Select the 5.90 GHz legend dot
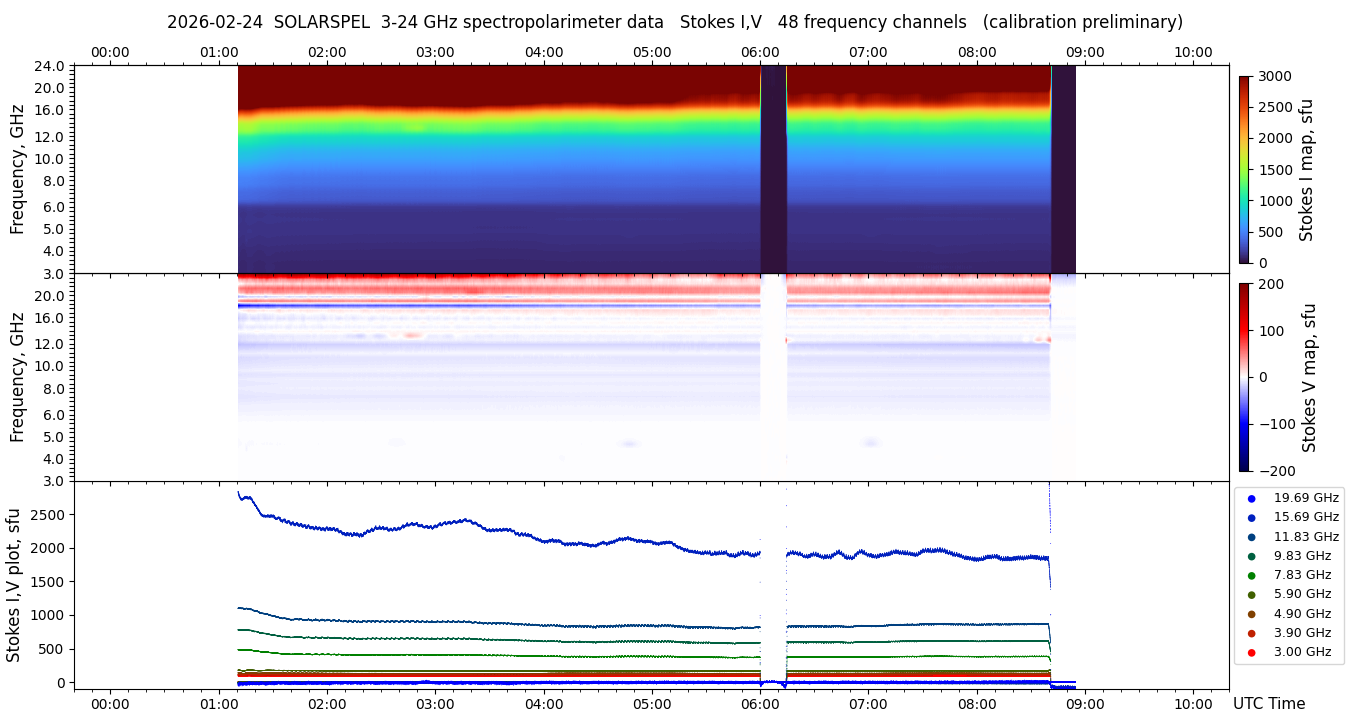Viewport: 1350px width, 725px height. pos(1251,595)
